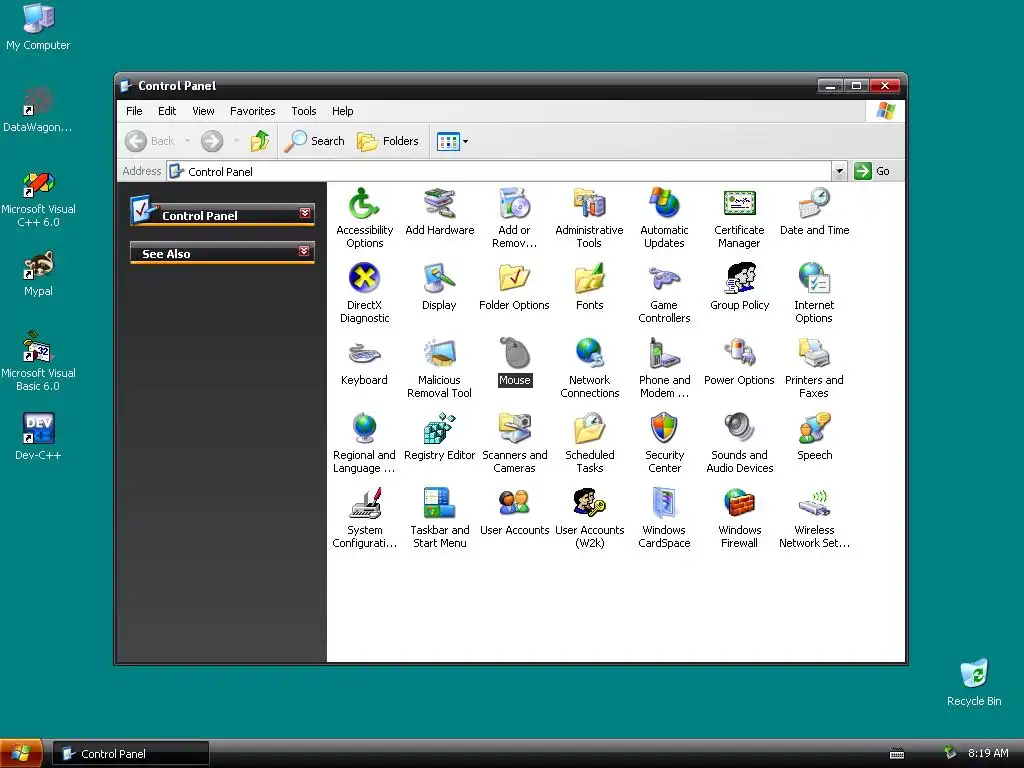Open the Tools menu

(304, 111)
